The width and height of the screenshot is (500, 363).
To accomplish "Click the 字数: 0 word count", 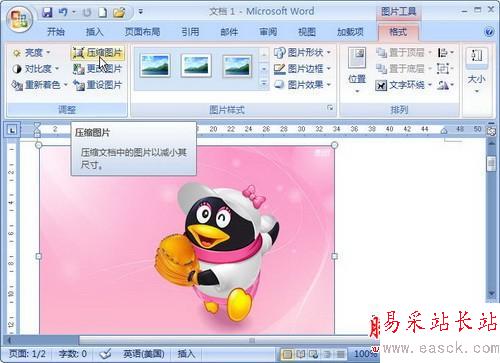I will (72, 354).
